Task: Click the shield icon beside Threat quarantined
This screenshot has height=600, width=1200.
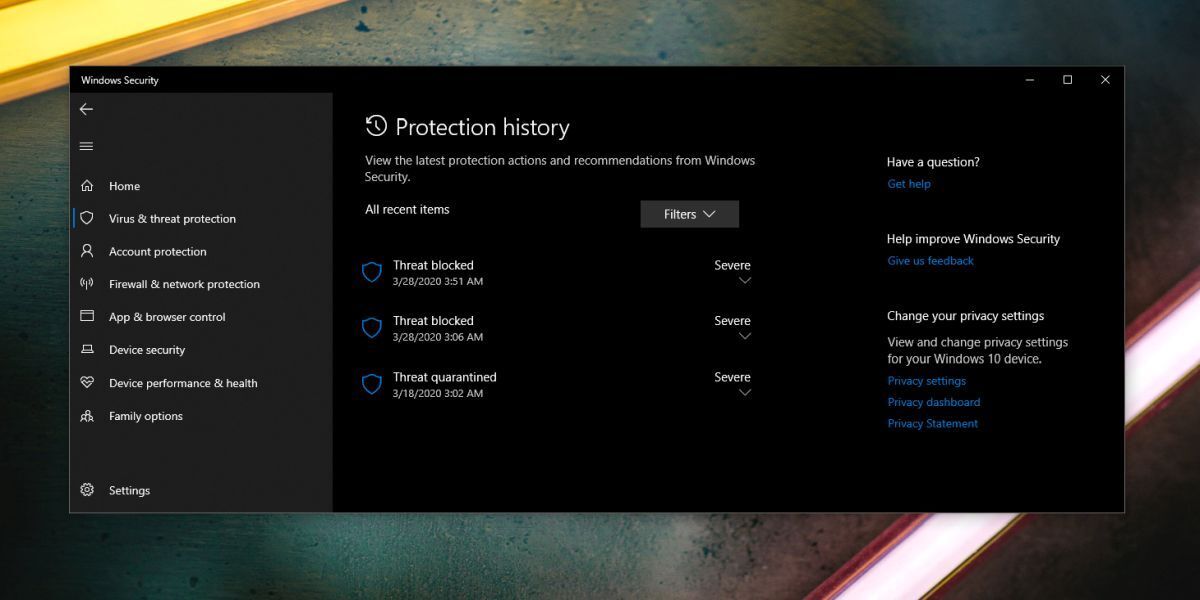Action: 372,384
